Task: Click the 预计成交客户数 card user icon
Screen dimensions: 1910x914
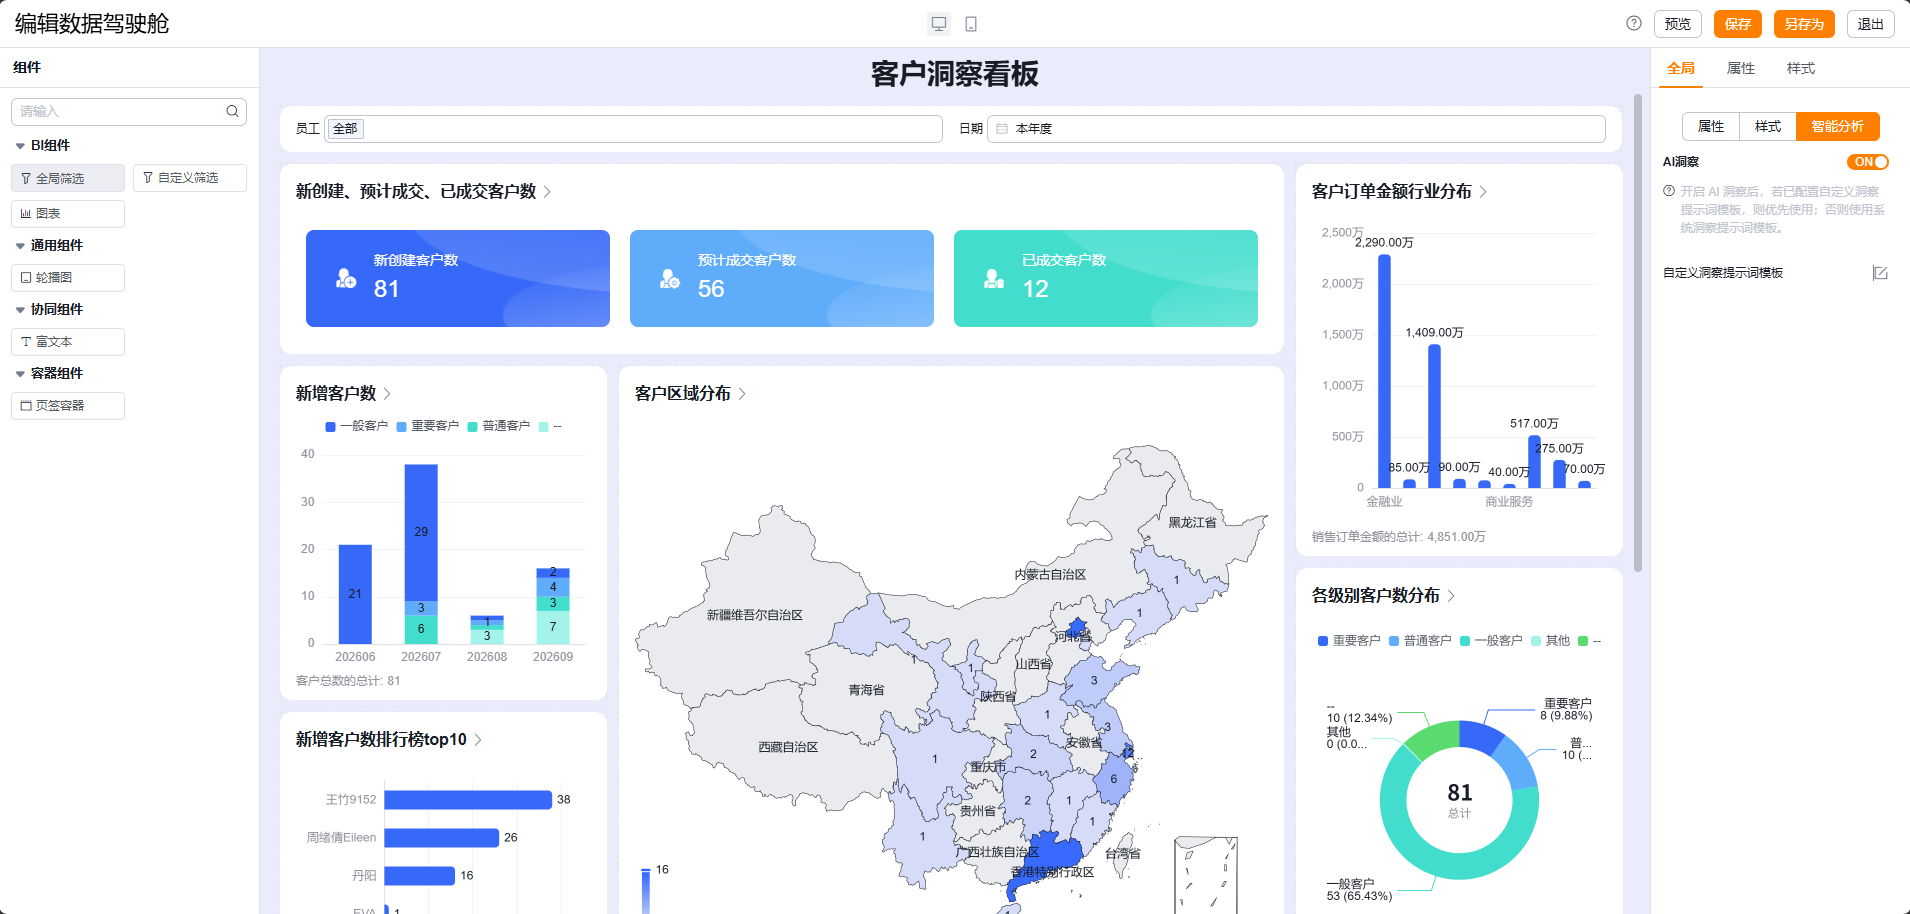Action: (x=670, y=278)
